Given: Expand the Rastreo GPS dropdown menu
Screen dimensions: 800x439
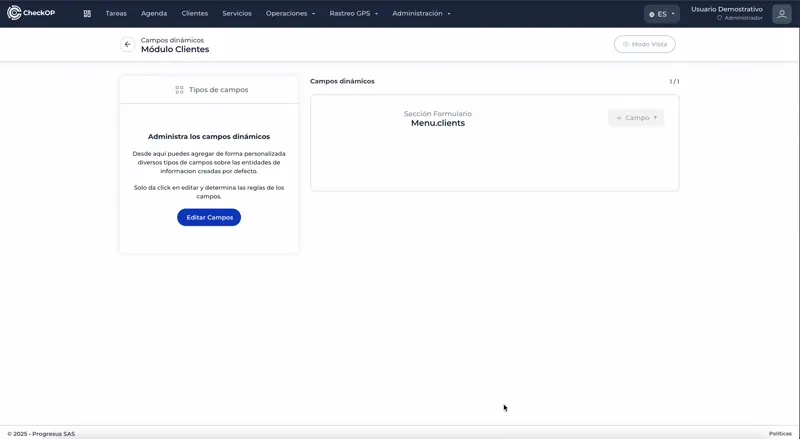Looking at the screenshot, I should pyautogui.click(x=354, y=13).
